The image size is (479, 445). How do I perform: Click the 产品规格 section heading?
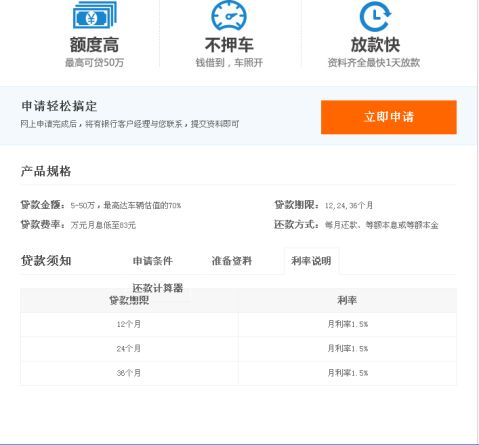(x=46, y=171)
